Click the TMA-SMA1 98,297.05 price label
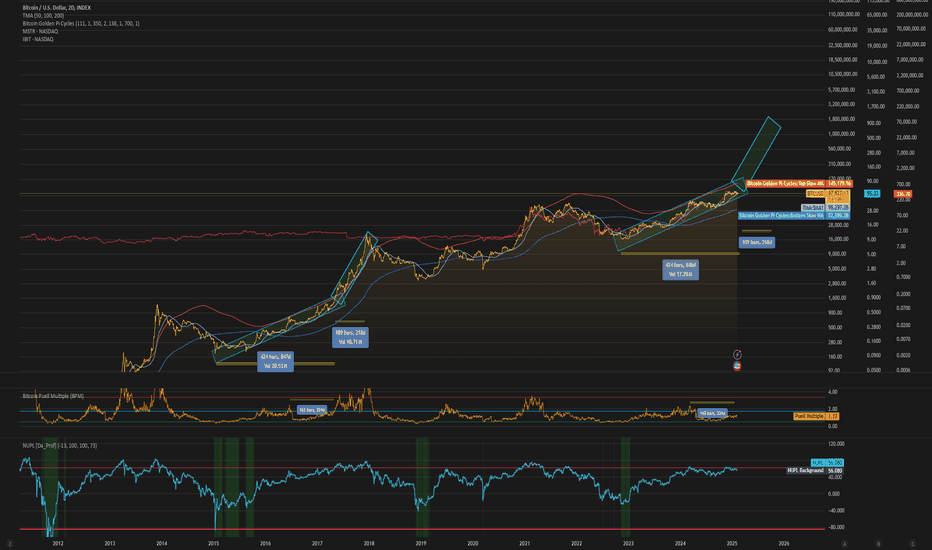 (825, 208)
